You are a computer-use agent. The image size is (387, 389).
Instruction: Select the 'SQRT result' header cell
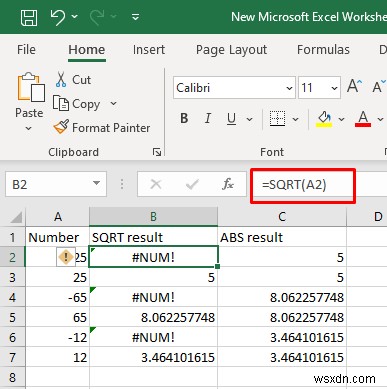(153, 237)
